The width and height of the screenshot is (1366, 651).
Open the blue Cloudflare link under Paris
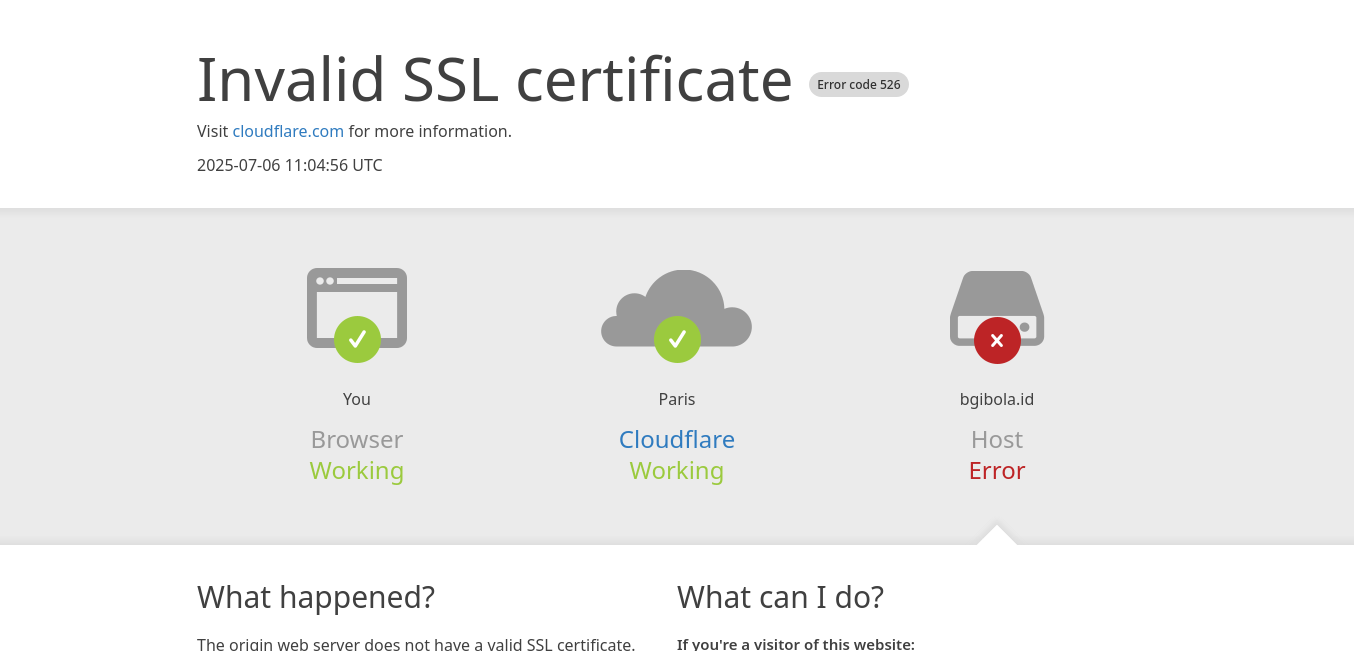(x=677, y=440)
